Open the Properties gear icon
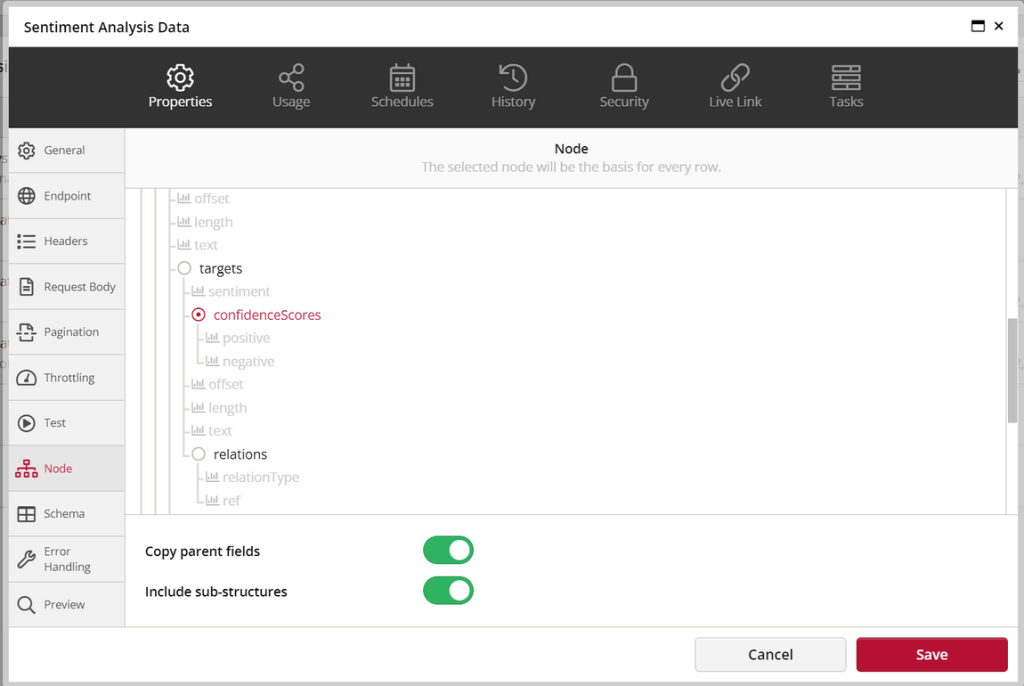The height and width of the screenshot is (686, 1024). 180,78
